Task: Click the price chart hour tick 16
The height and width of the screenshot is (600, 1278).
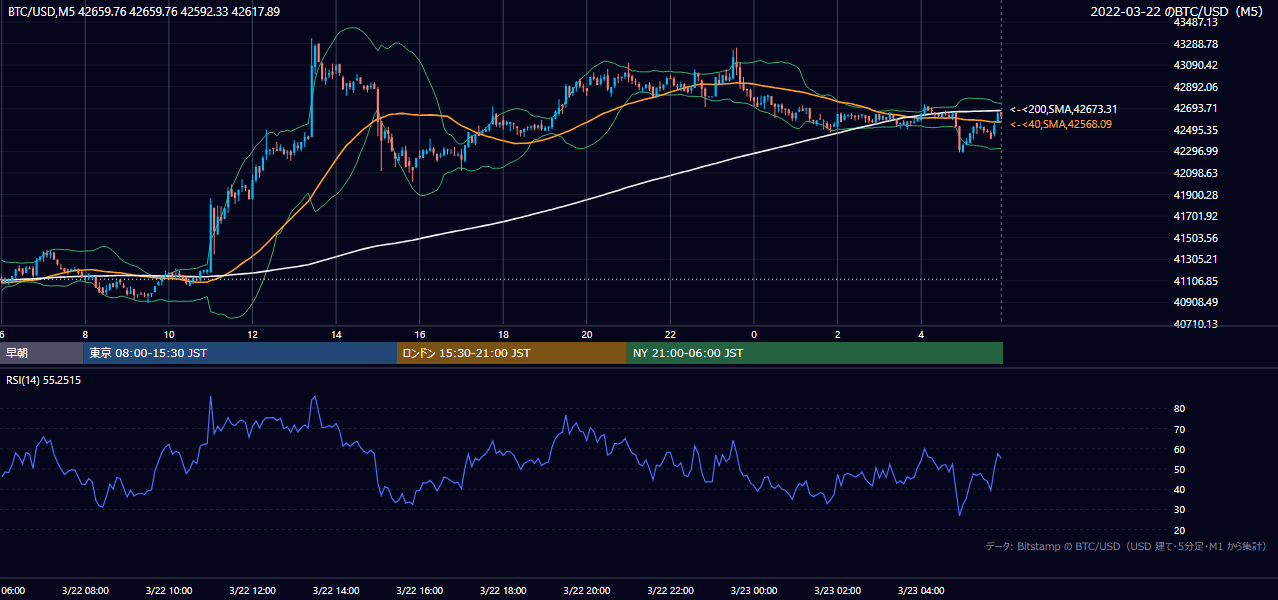Action: click(420, 335)
